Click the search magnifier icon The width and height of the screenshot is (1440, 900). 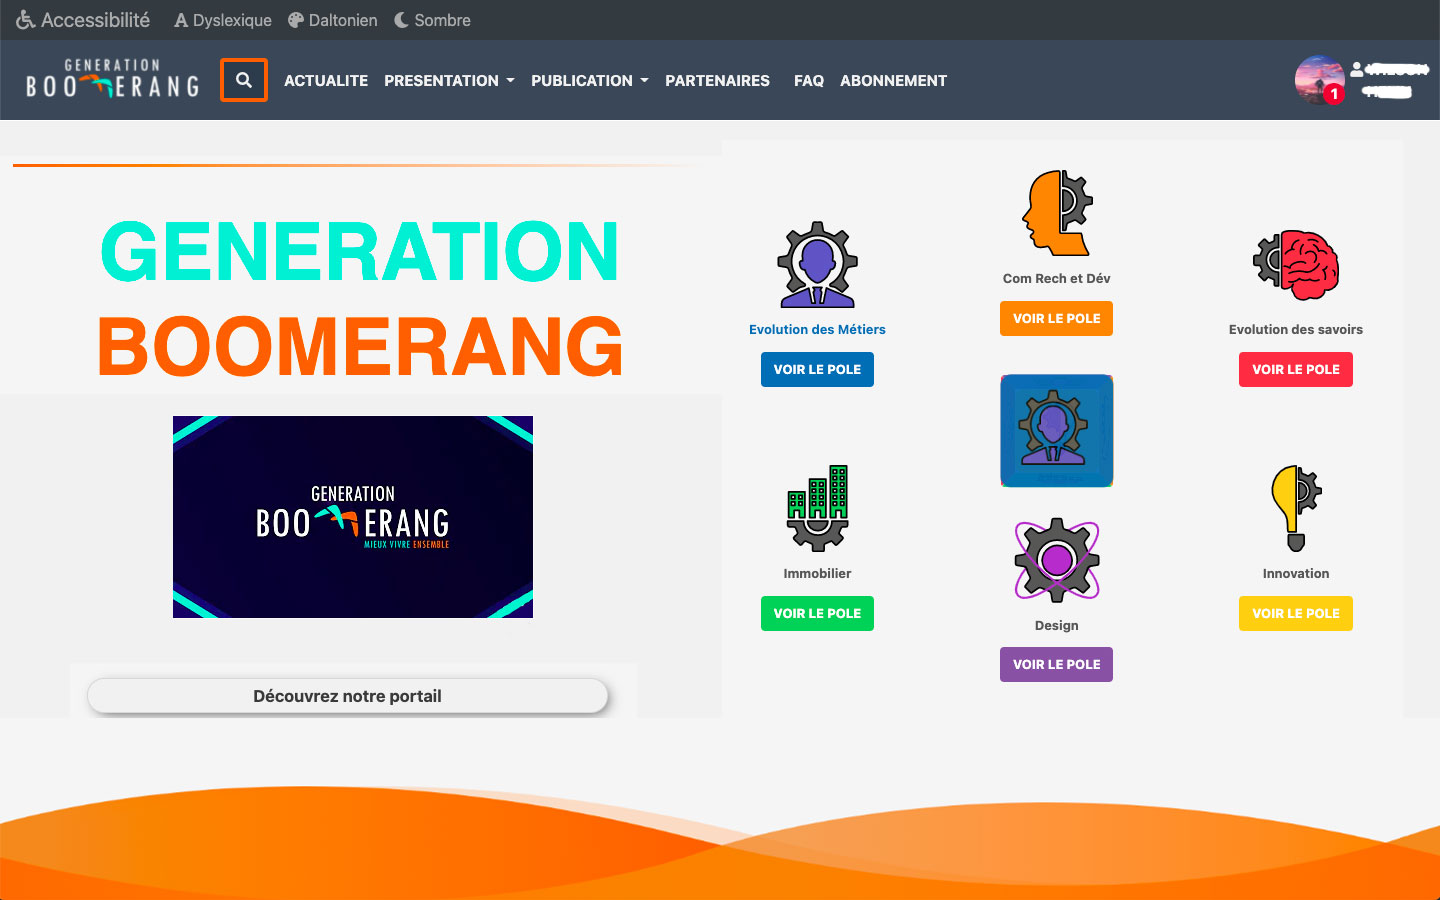243,80
